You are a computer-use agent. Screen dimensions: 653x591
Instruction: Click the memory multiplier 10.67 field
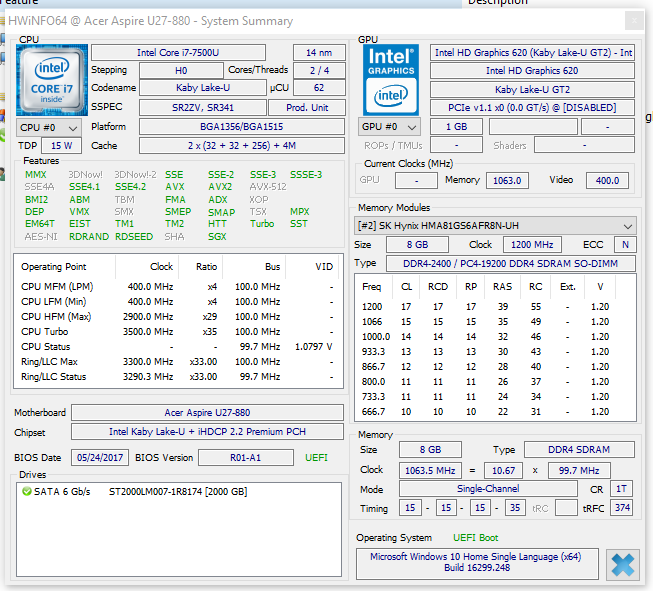pyautogui.click(x=503, y=471)
